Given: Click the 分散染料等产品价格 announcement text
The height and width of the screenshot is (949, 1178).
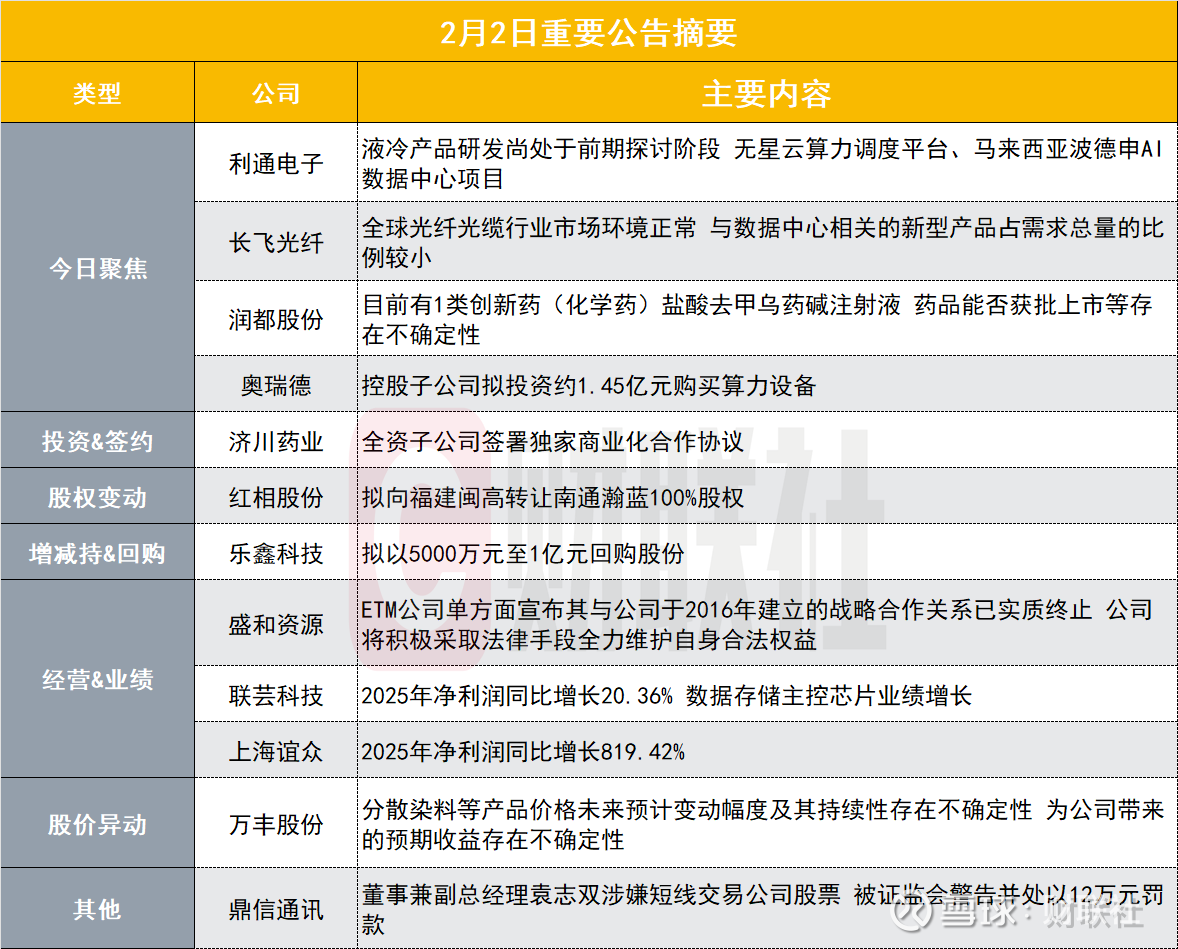Looking at the screenshot, I should tap(763, 824).
